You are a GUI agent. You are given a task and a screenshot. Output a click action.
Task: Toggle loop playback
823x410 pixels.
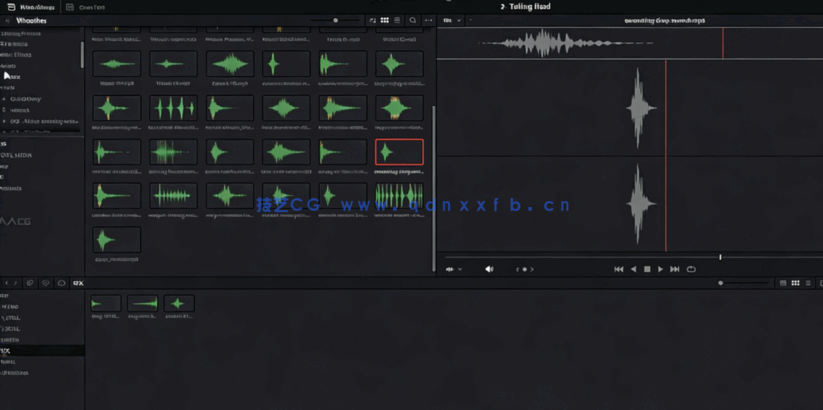pyautogui.click(x=691, y=269)
